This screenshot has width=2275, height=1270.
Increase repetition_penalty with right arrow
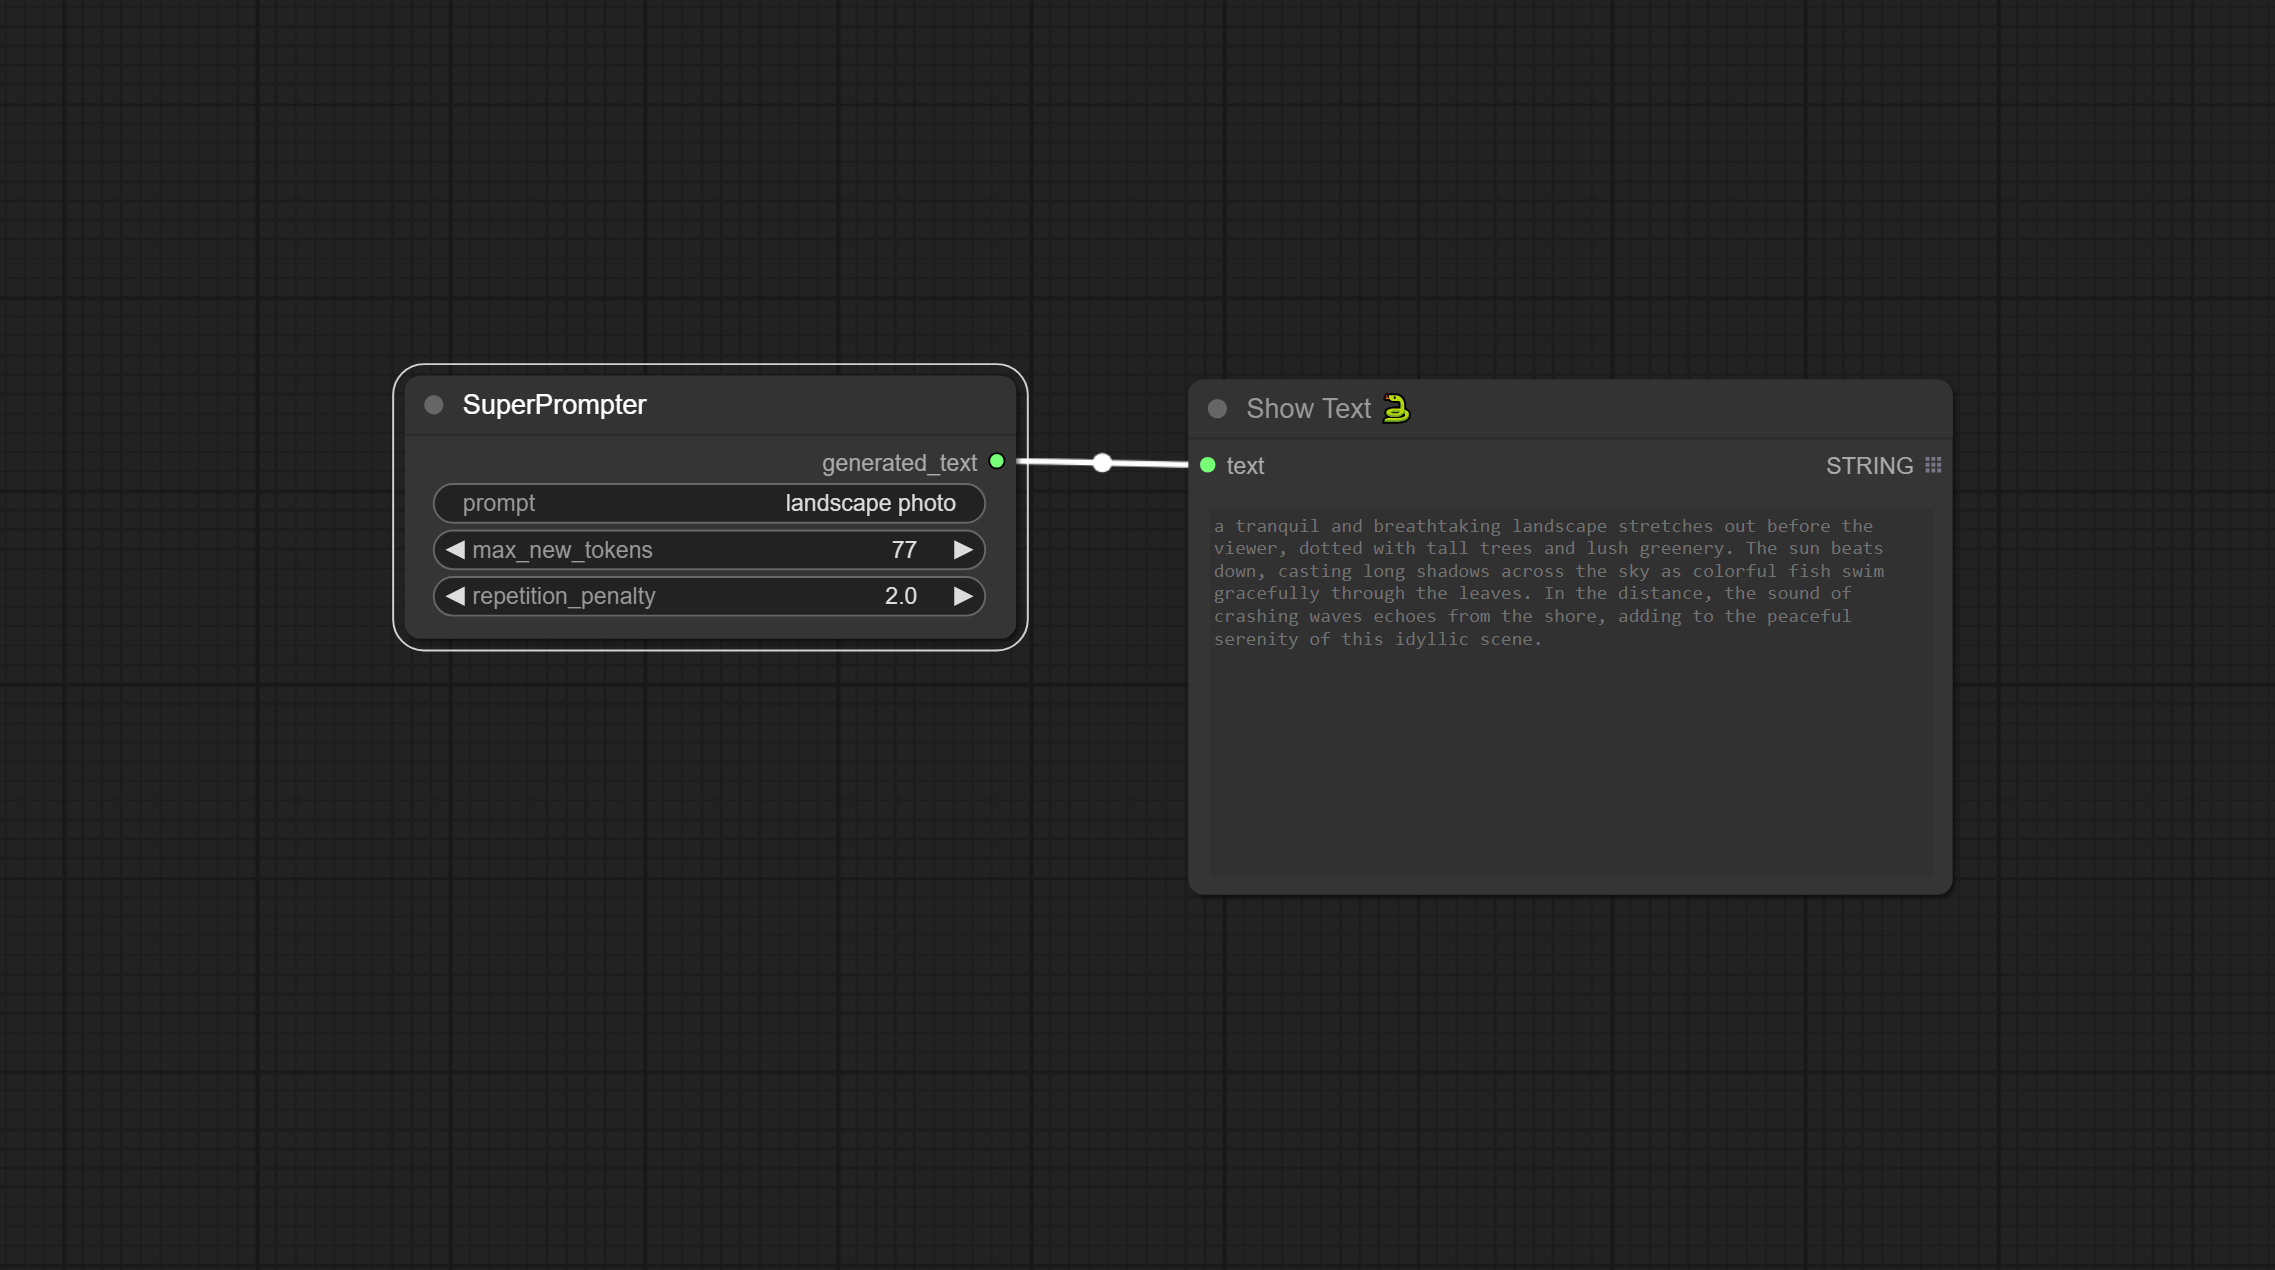(x=963, y=596)
